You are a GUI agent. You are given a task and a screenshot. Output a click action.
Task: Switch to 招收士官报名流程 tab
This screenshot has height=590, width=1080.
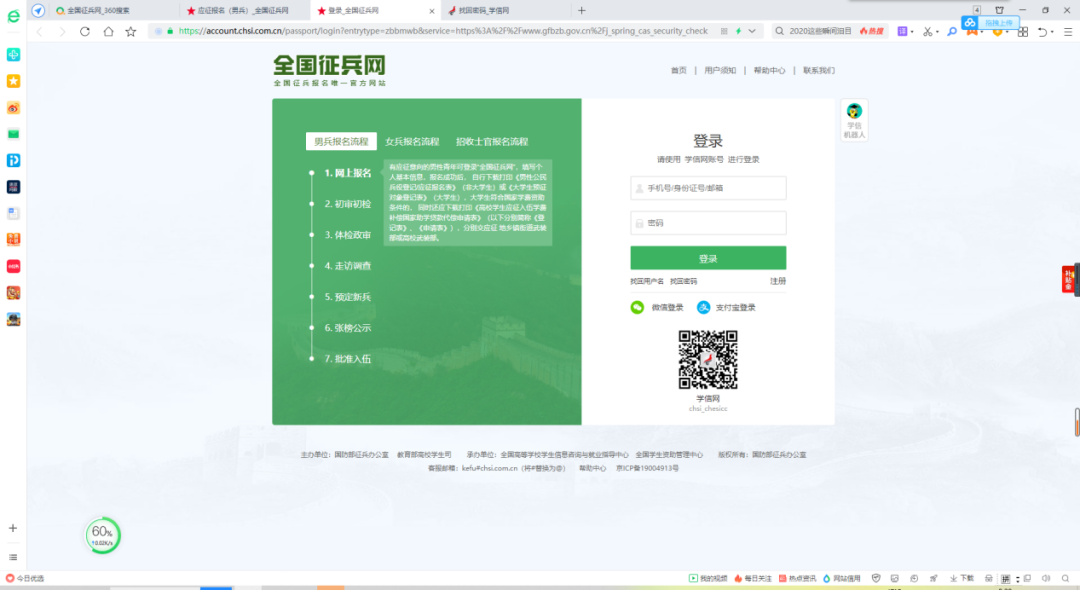[x=492, y=142]
